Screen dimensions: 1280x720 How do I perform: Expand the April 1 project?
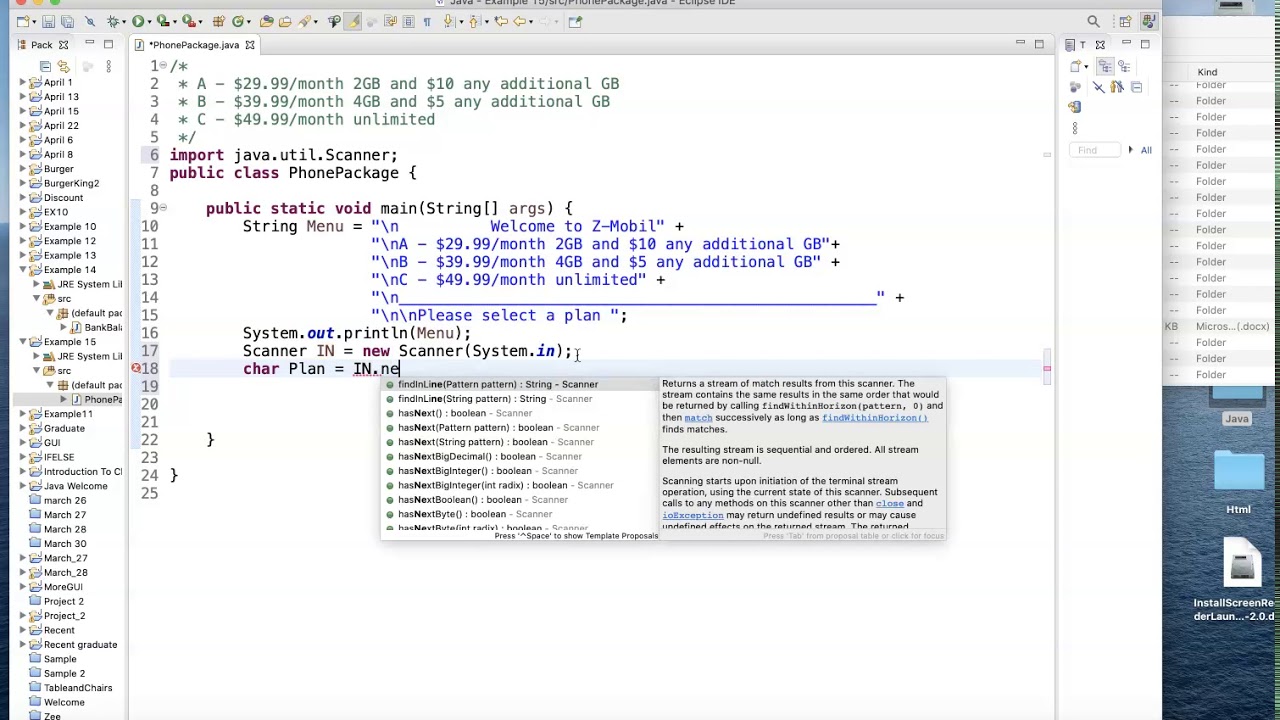click(x=23, y=82)
